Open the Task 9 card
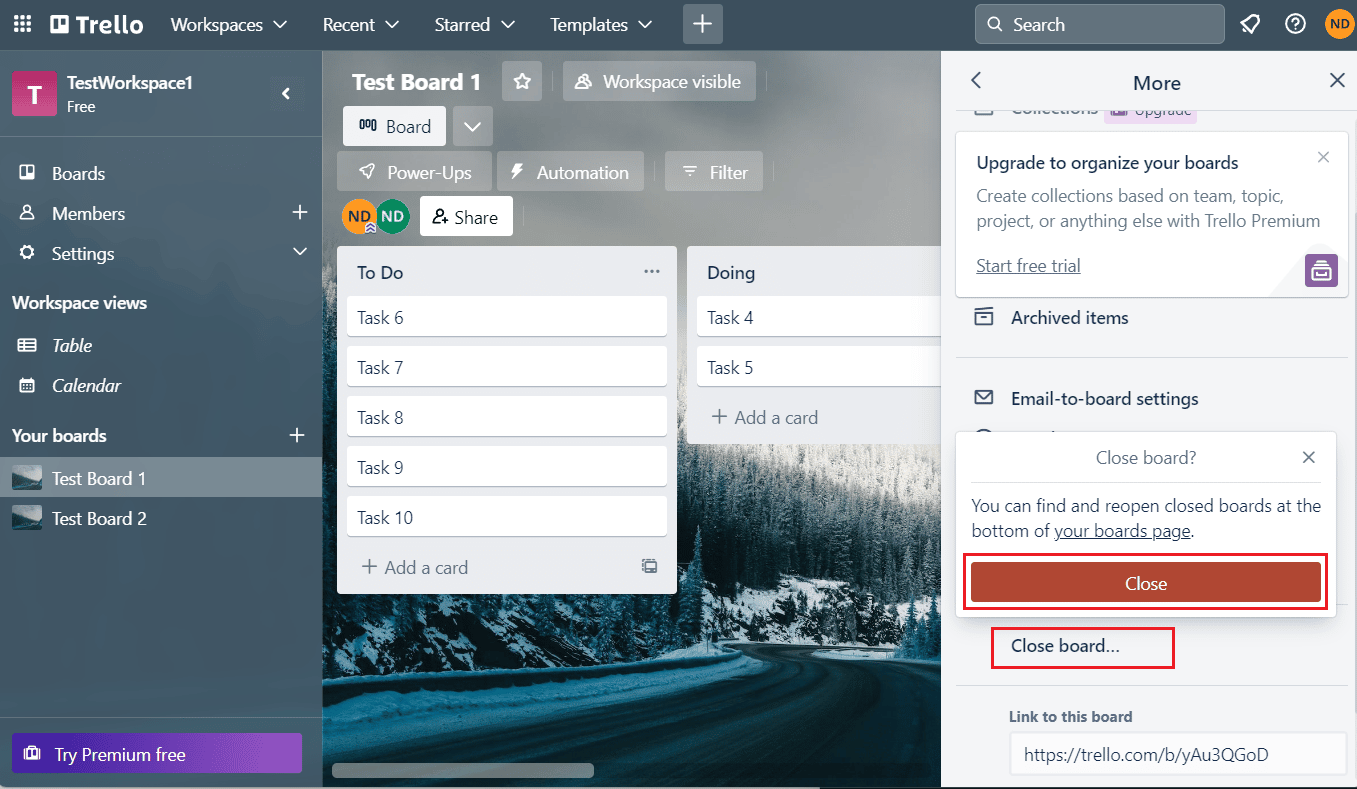 pos(507,467)
